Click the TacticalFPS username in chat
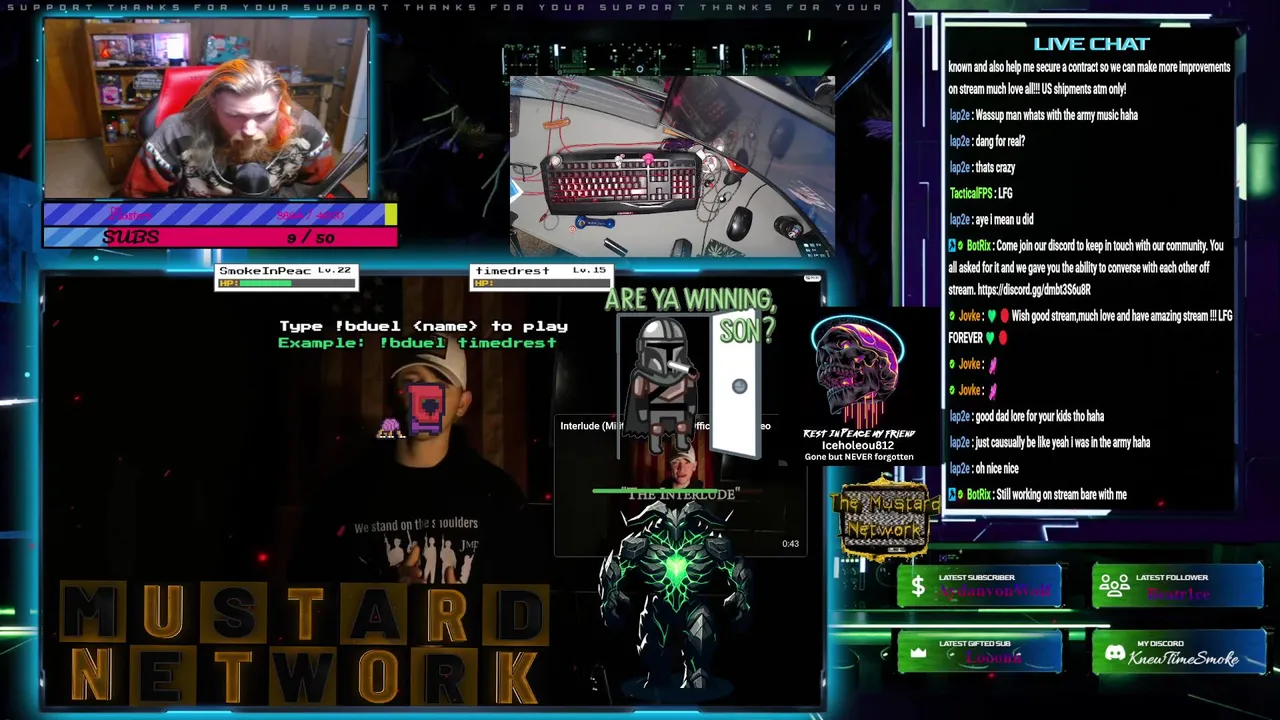This screenshot has width=1280, height=720. 971,193
